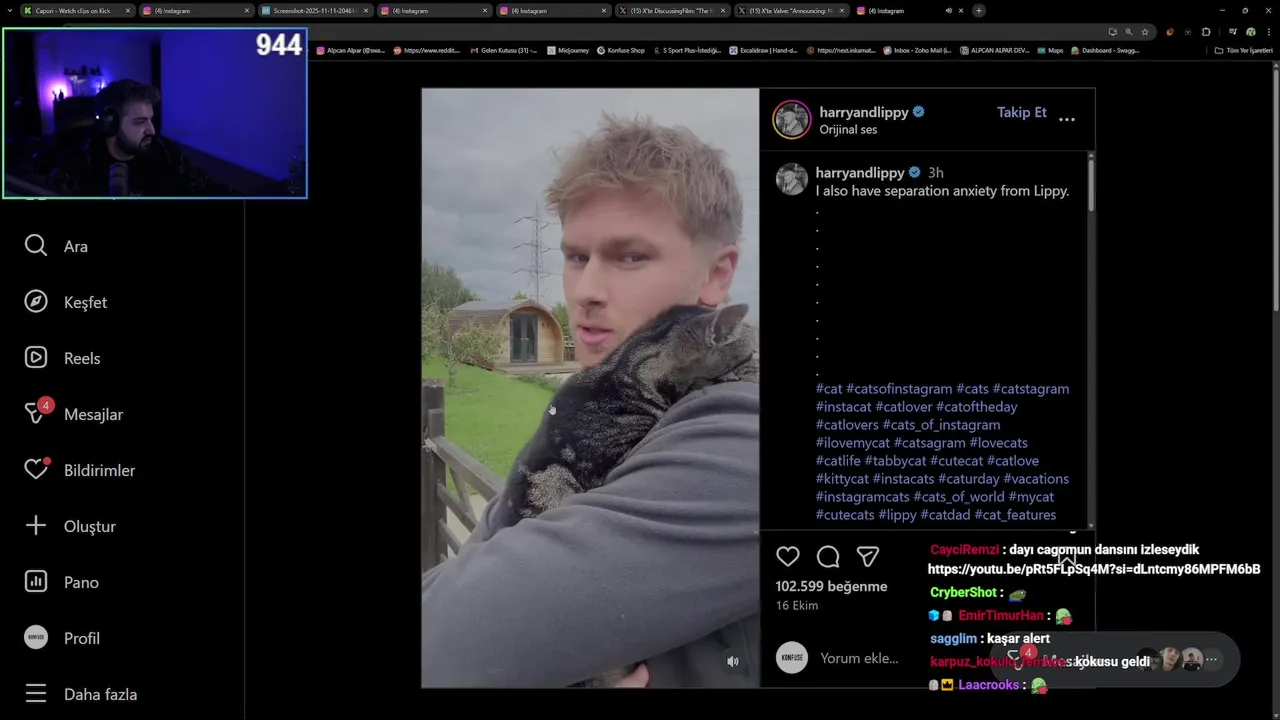Click the Takip Et follow button
Image resolution: width=1280 pixels, height=720 pixels.
point(1021,112)
